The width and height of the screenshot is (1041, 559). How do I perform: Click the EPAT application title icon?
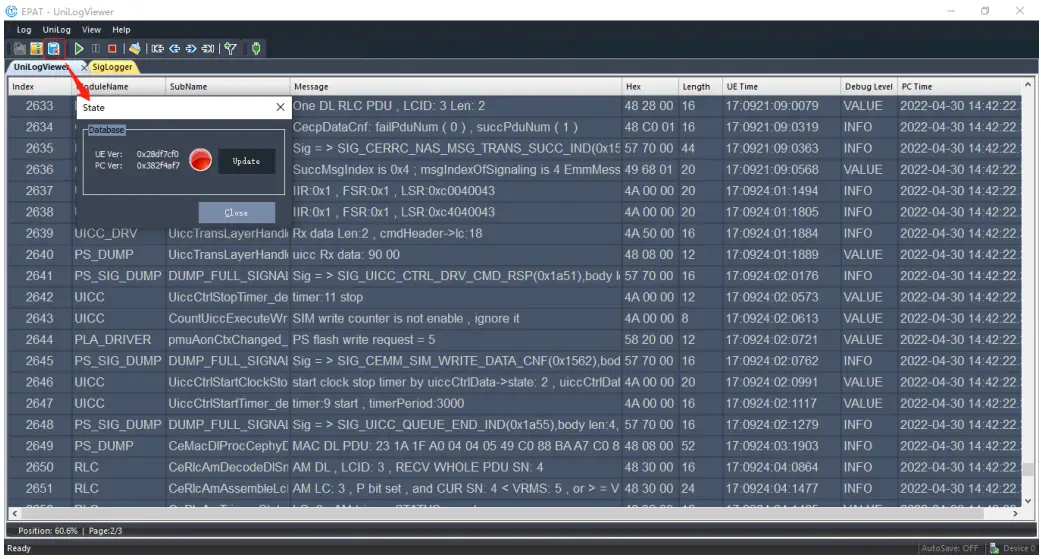click(x=11, y=11)
